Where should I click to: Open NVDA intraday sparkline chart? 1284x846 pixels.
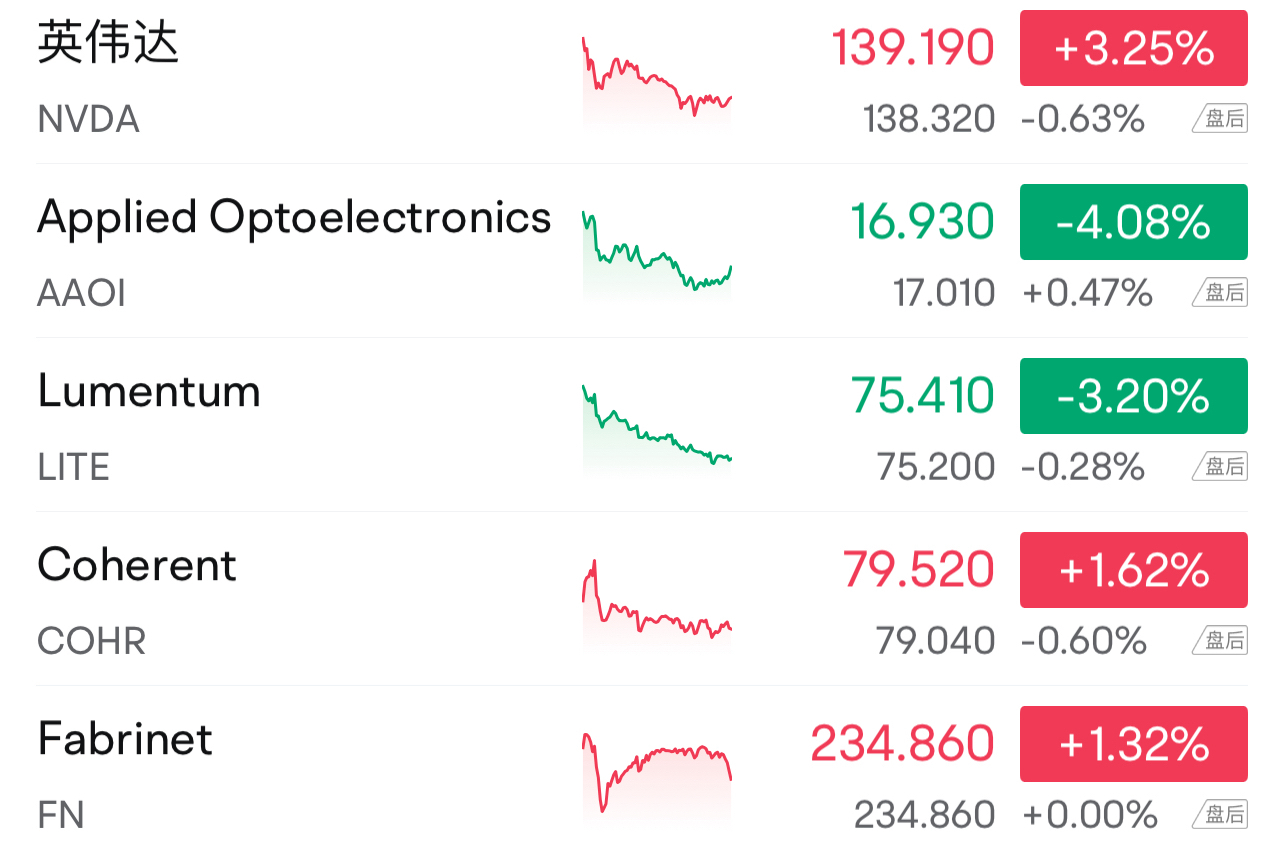pyautogui.click(x=657, y=80)
